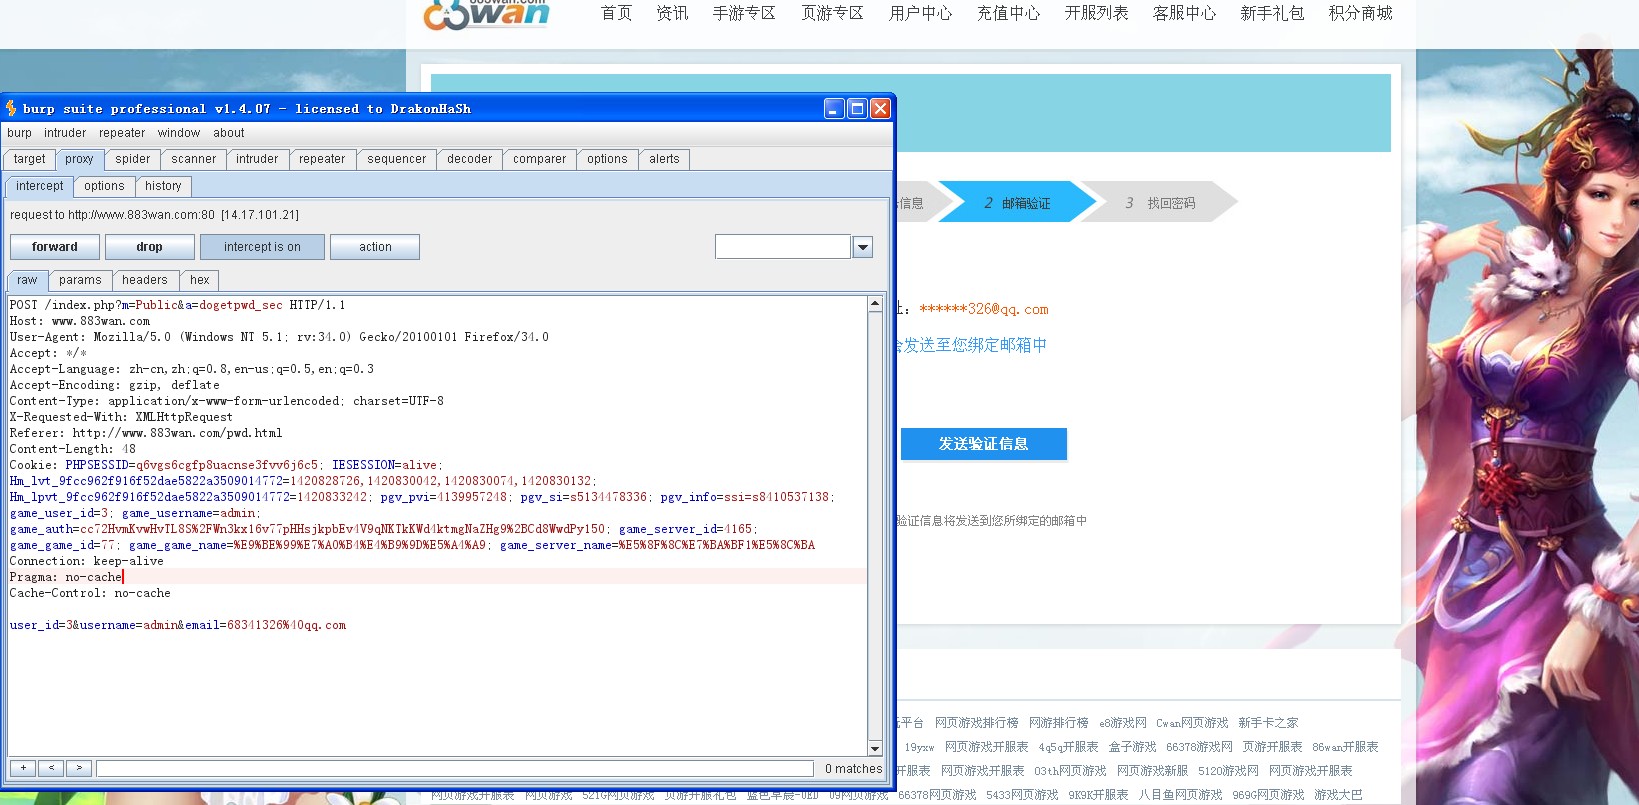Click the search text field

pos(455,768)
